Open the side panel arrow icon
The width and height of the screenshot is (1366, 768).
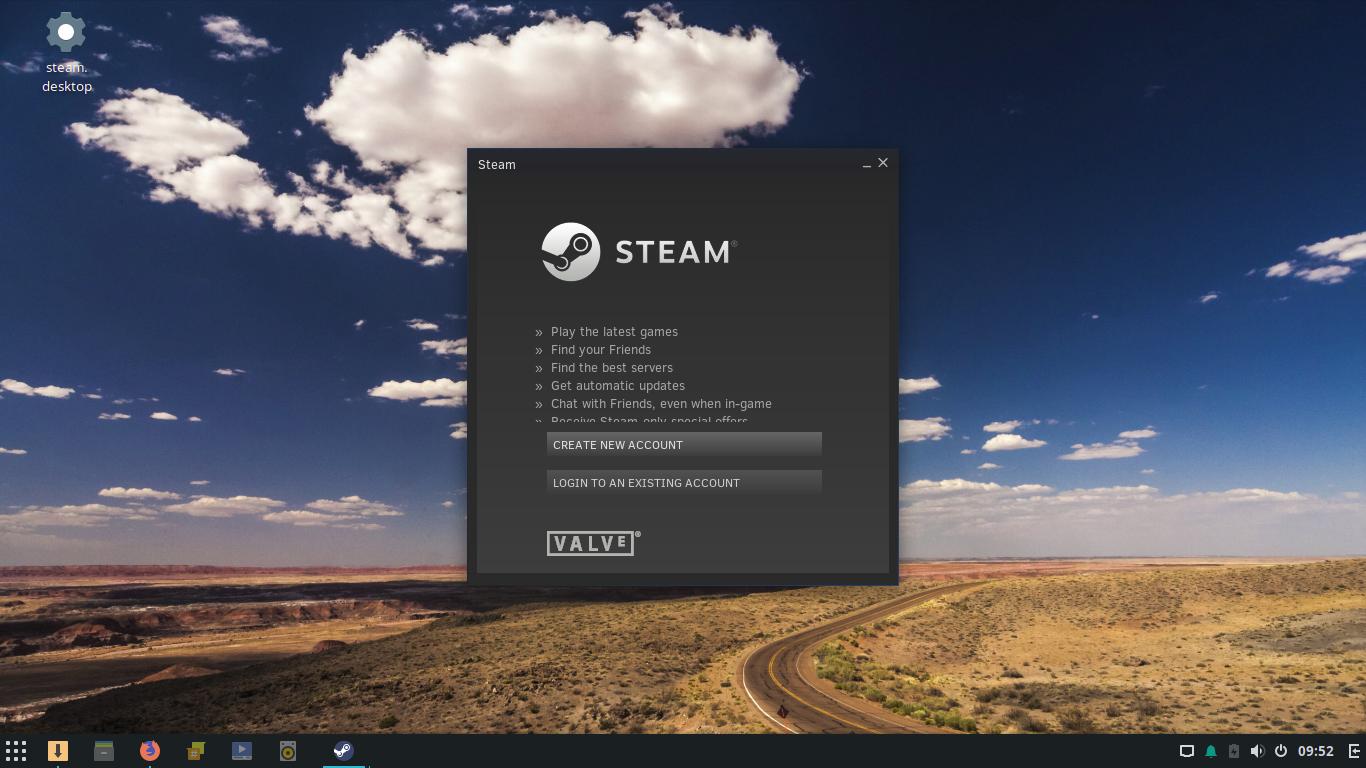pos(1354,751)
